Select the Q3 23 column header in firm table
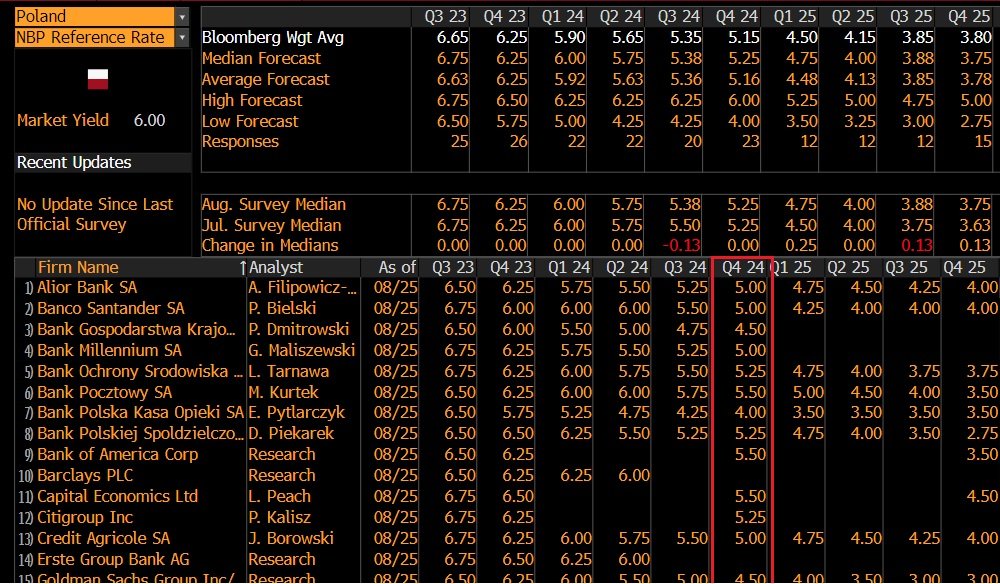Image resolution: width=1000 pixels, height=584 pixels. [x=453, y=267]
